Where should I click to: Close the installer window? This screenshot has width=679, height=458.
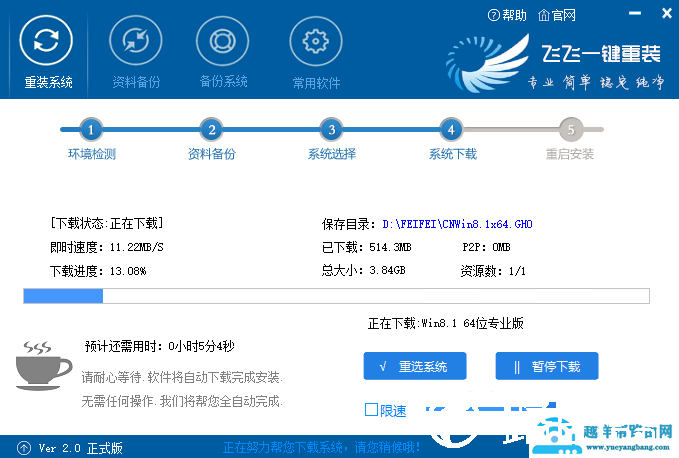(x=667, y=13)
